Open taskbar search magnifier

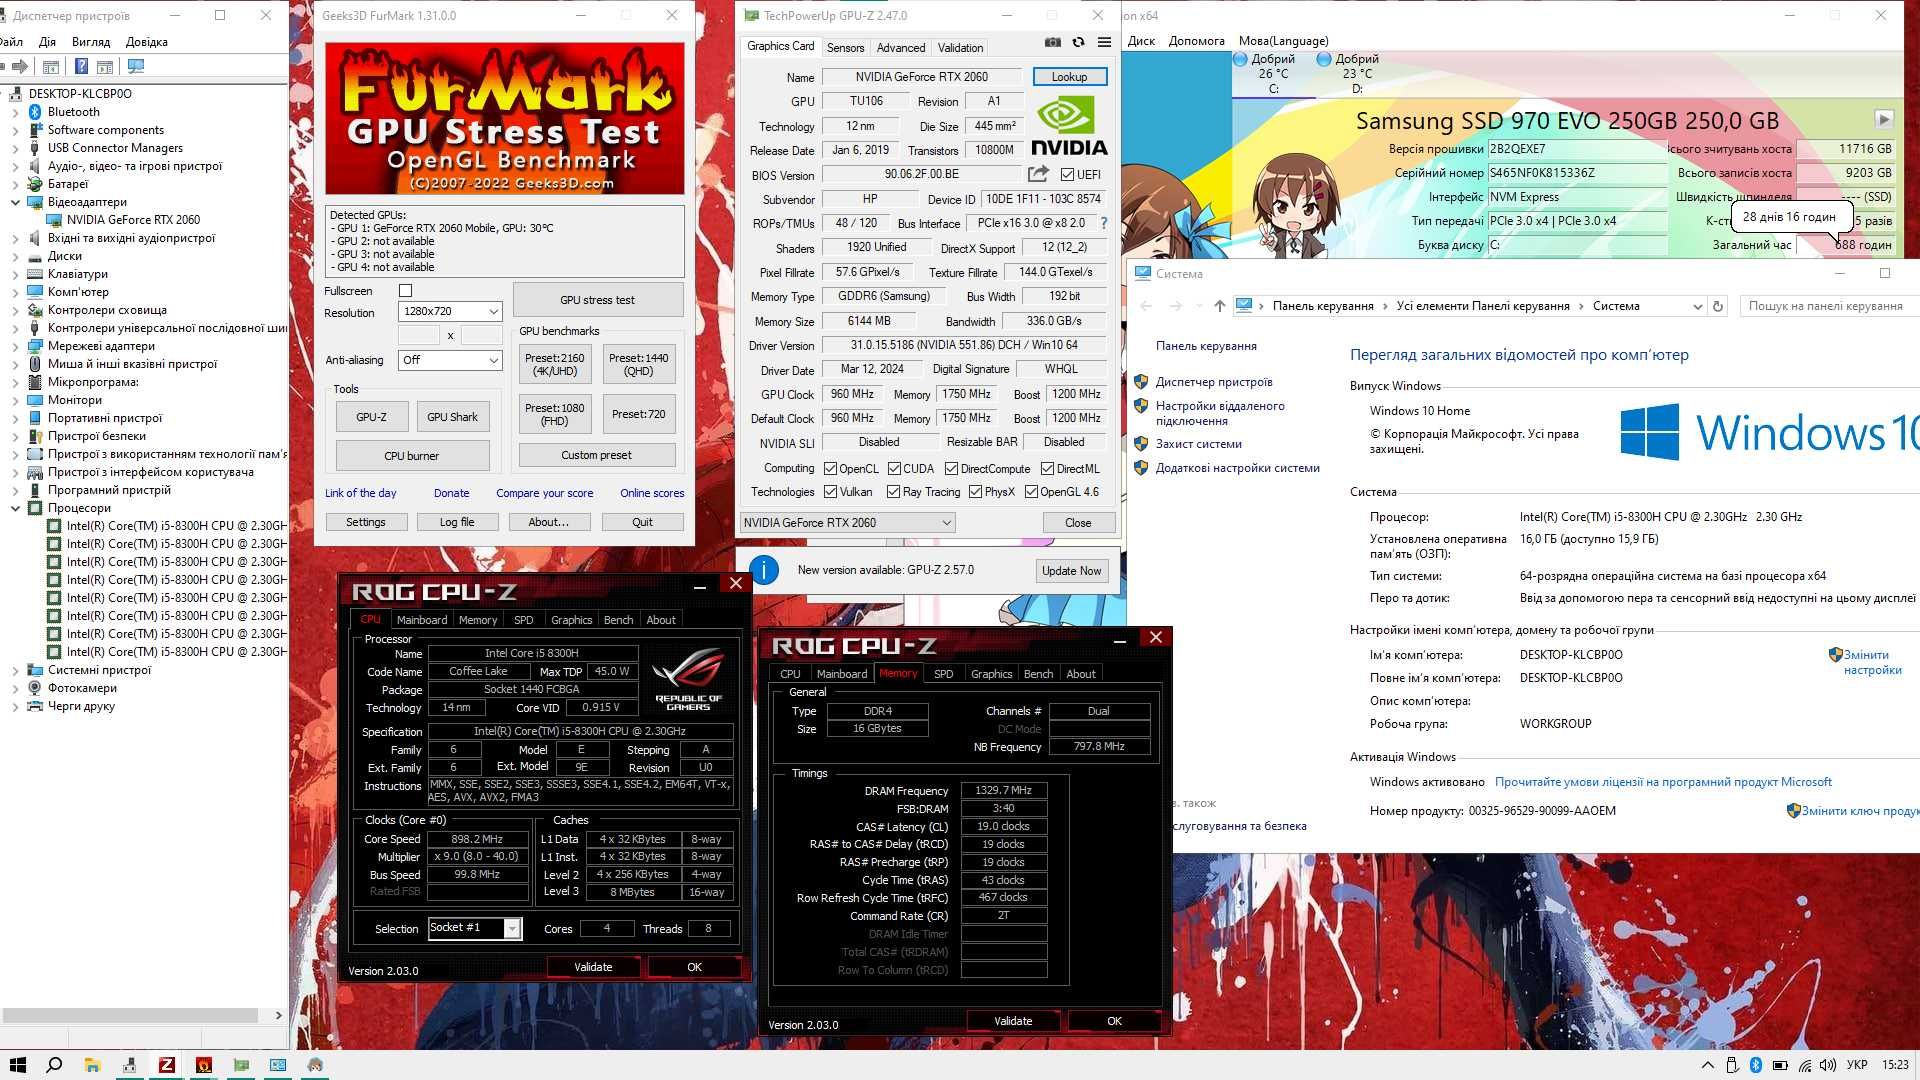tap(55, 1065)
